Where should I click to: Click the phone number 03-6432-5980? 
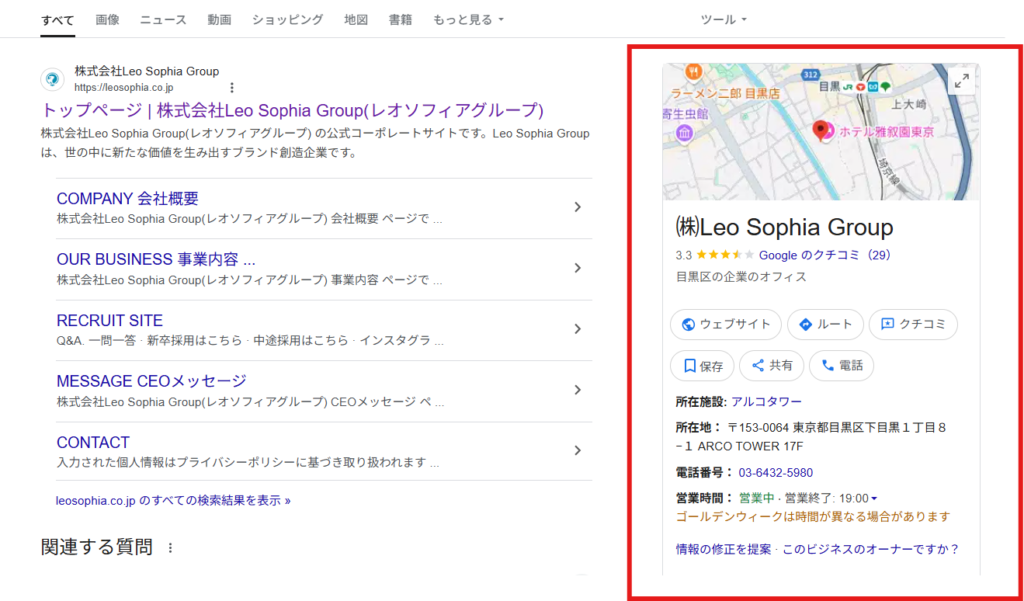775,472
